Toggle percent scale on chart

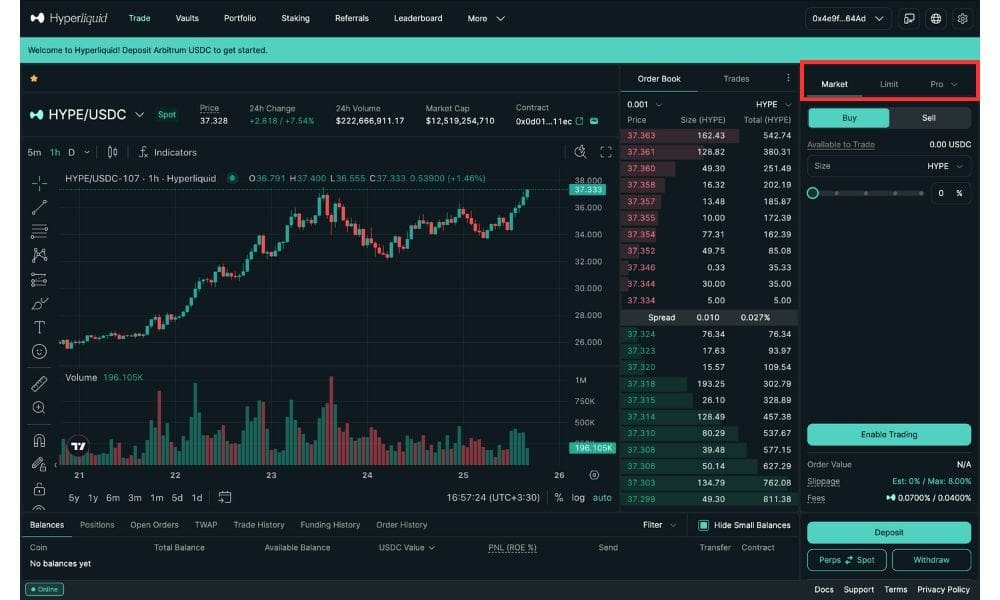pyautogui.click(x=559, y=497)
